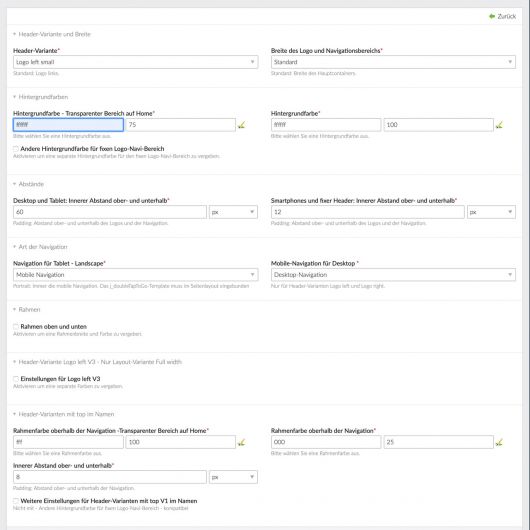This screenshot has height=530, width=530.
Task: Click the Smartphones inner spacing value field
Action: pyautogui.click(x=368, y=212)
